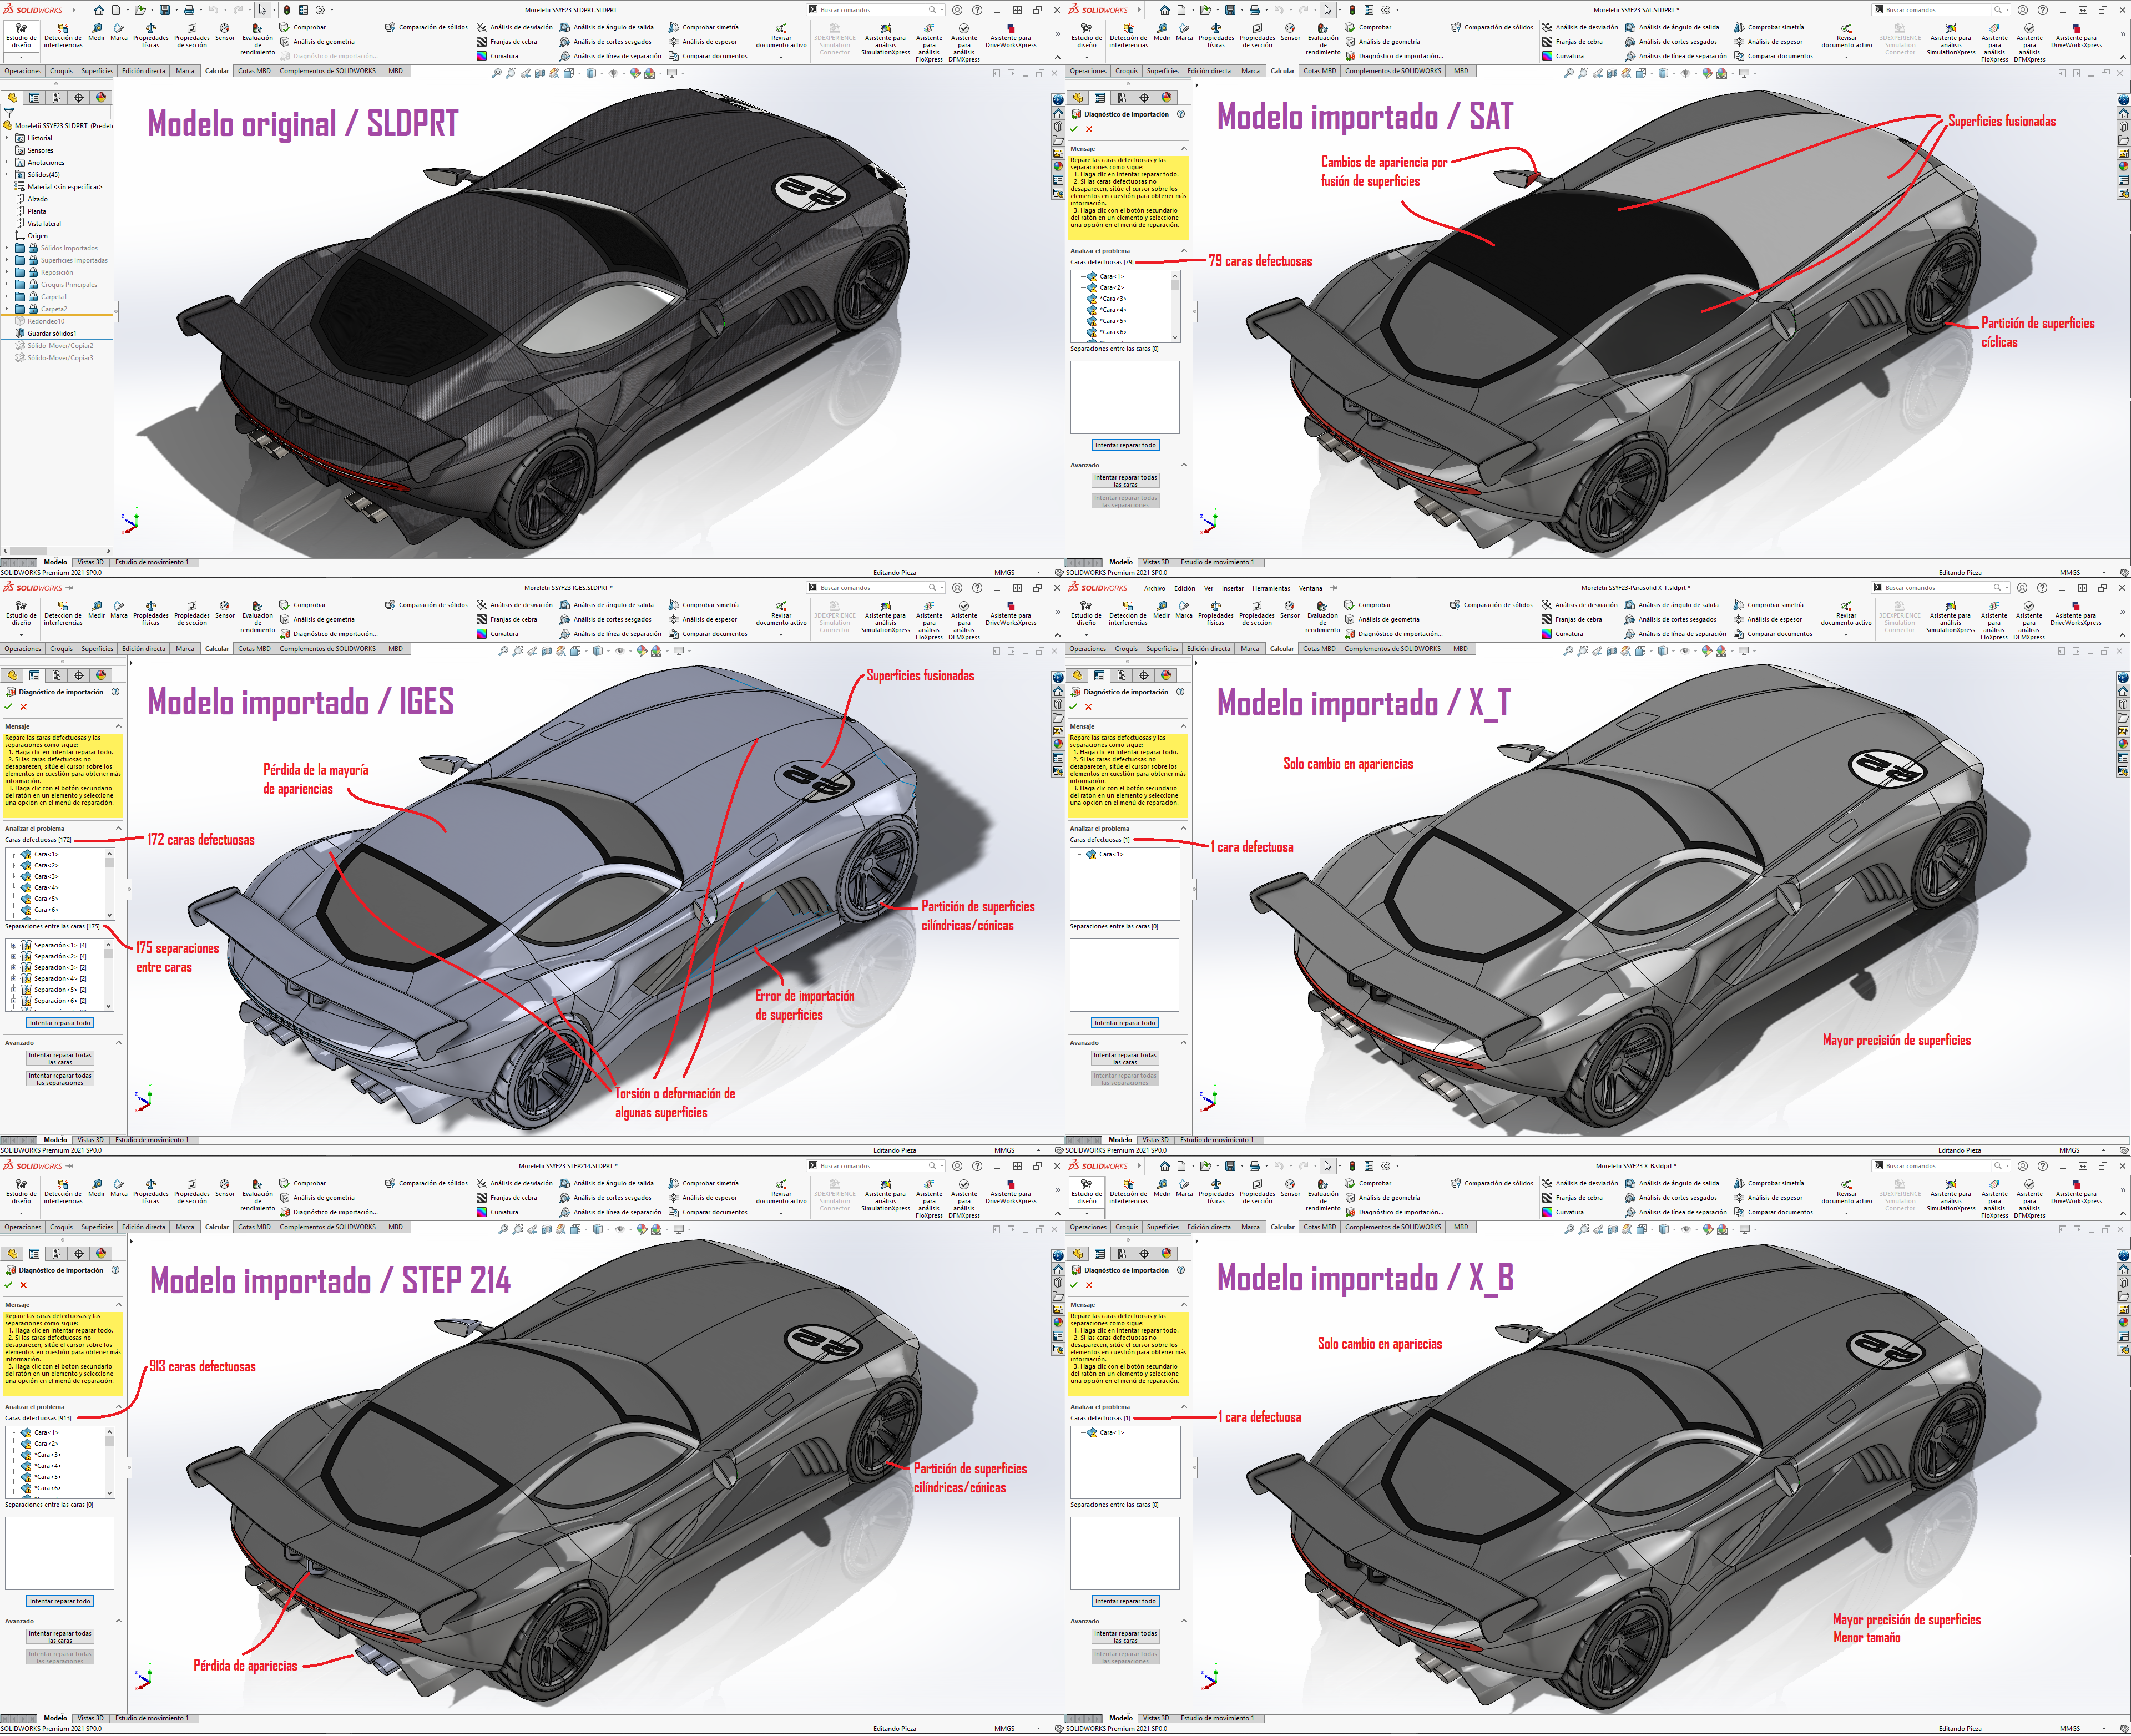This screenshot has width=2131, height=1736.
Task: Open Comparar documentos in the STEP 214 window
Action: point(708,1212)
